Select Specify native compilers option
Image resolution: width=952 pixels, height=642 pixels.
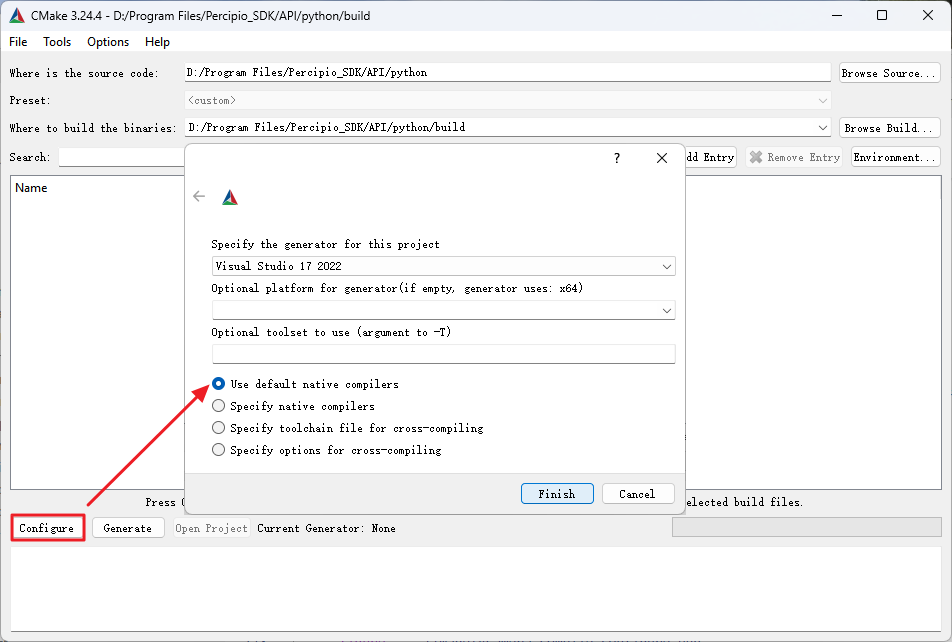tap(219, 406)
